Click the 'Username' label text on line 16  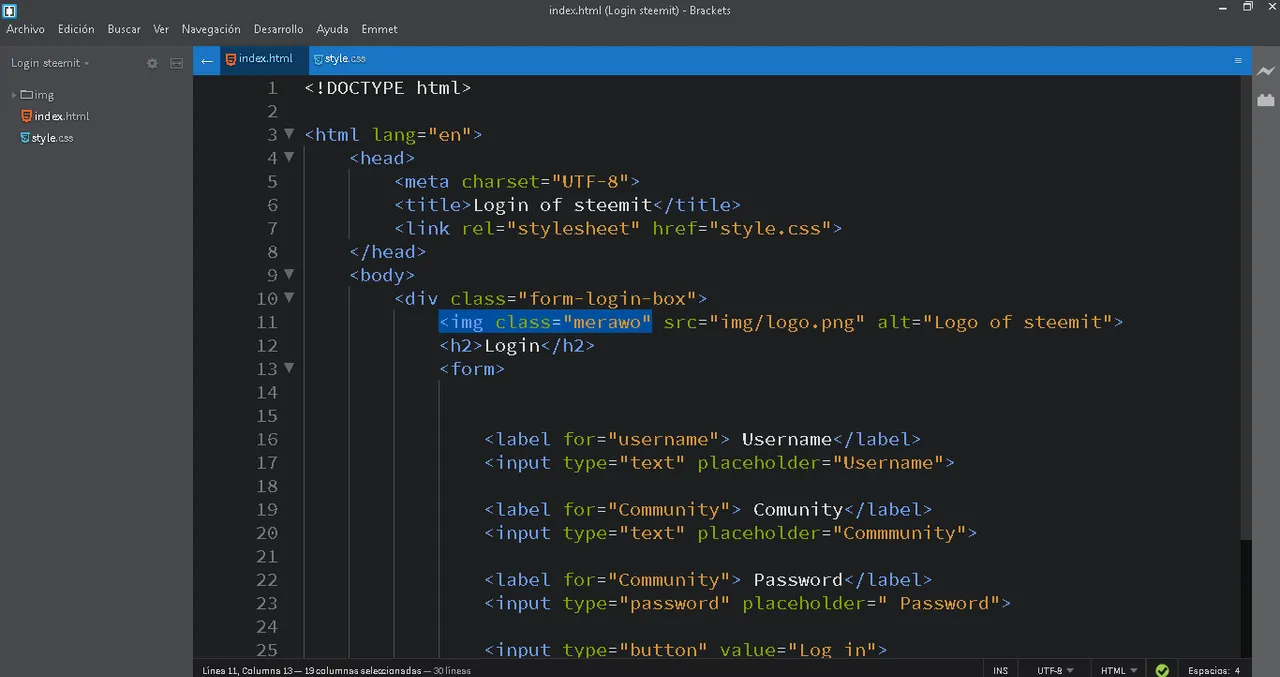click(786, 439)
